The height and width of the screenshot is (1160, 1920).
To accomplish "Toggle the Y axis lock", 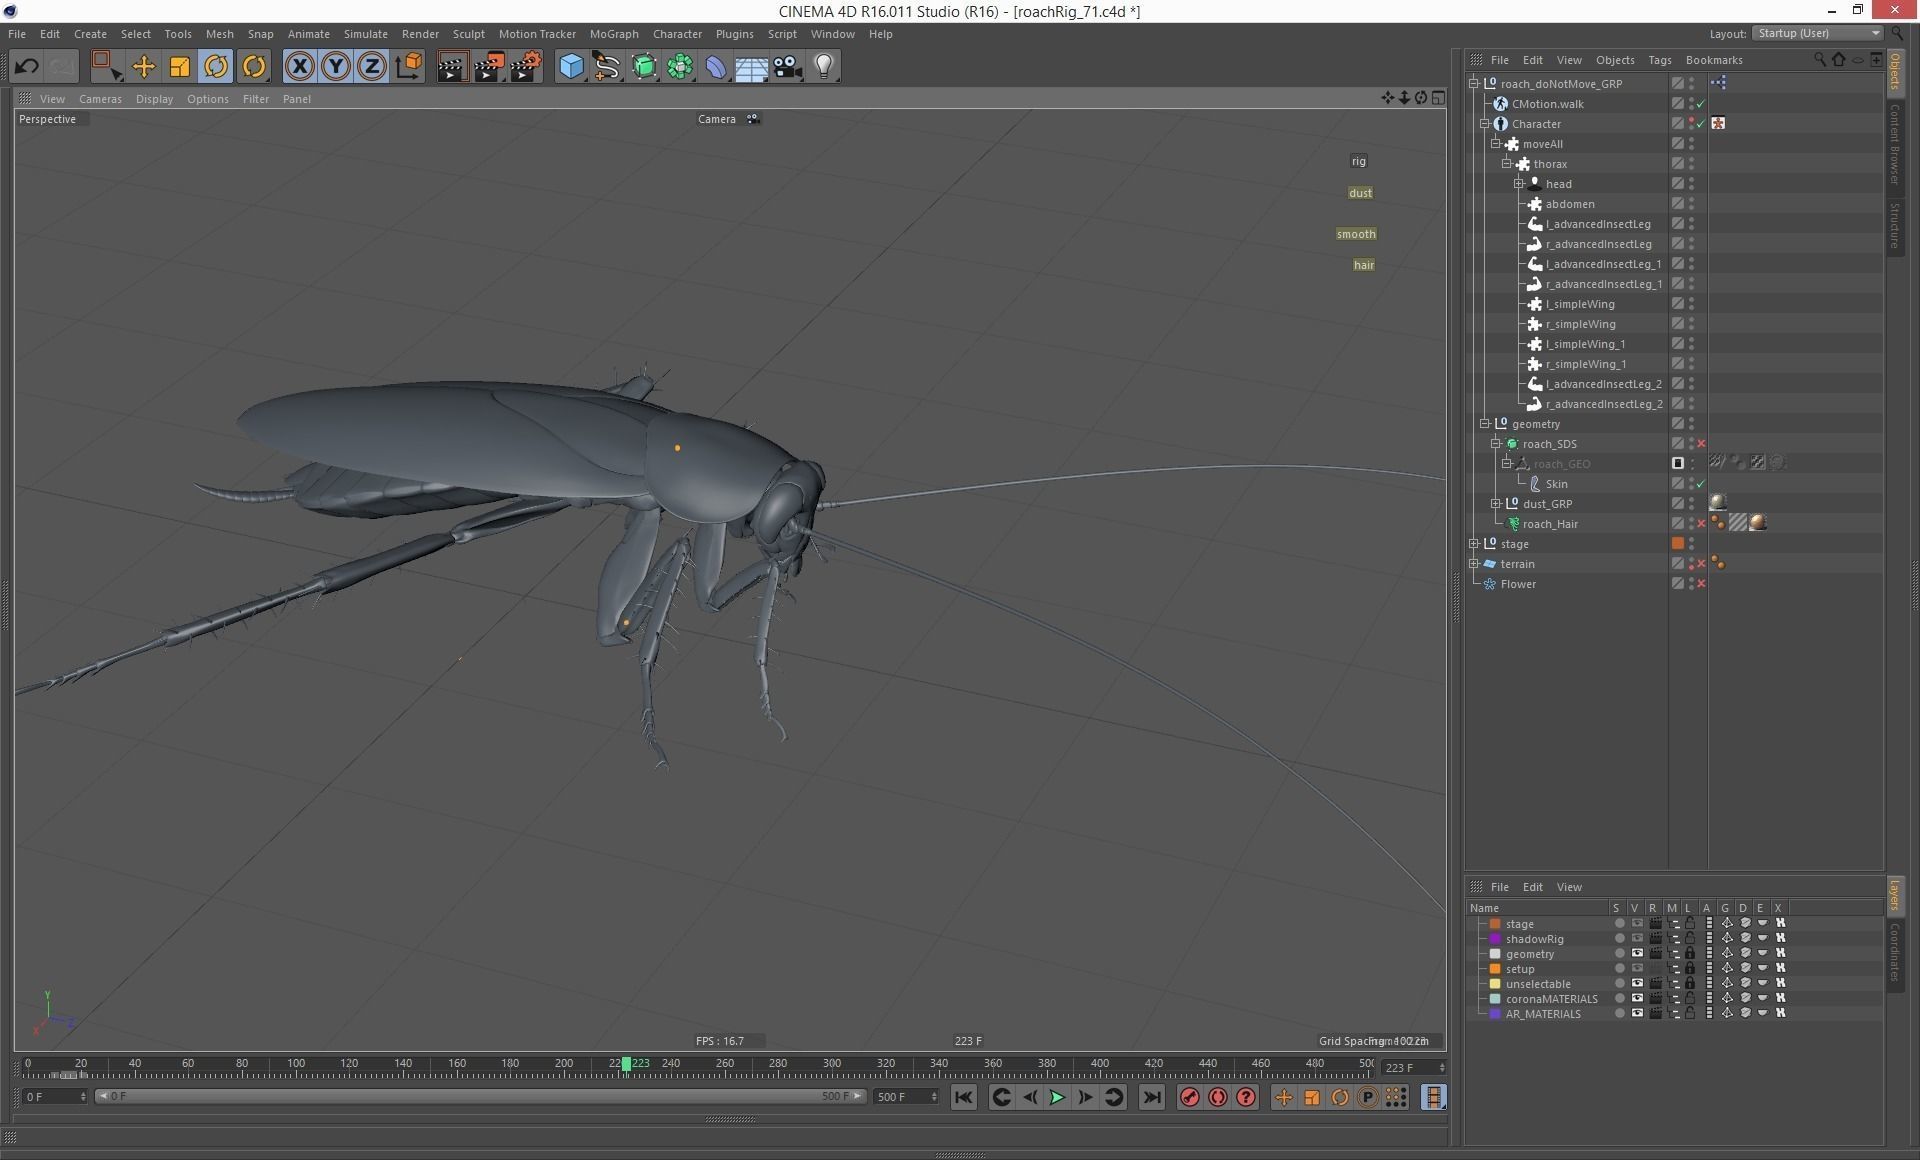I will pyautogui.click(x=335, y=67).
